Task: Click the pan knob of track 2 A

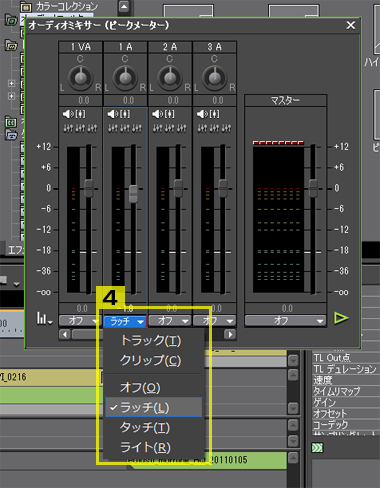Action: [170, 78]
